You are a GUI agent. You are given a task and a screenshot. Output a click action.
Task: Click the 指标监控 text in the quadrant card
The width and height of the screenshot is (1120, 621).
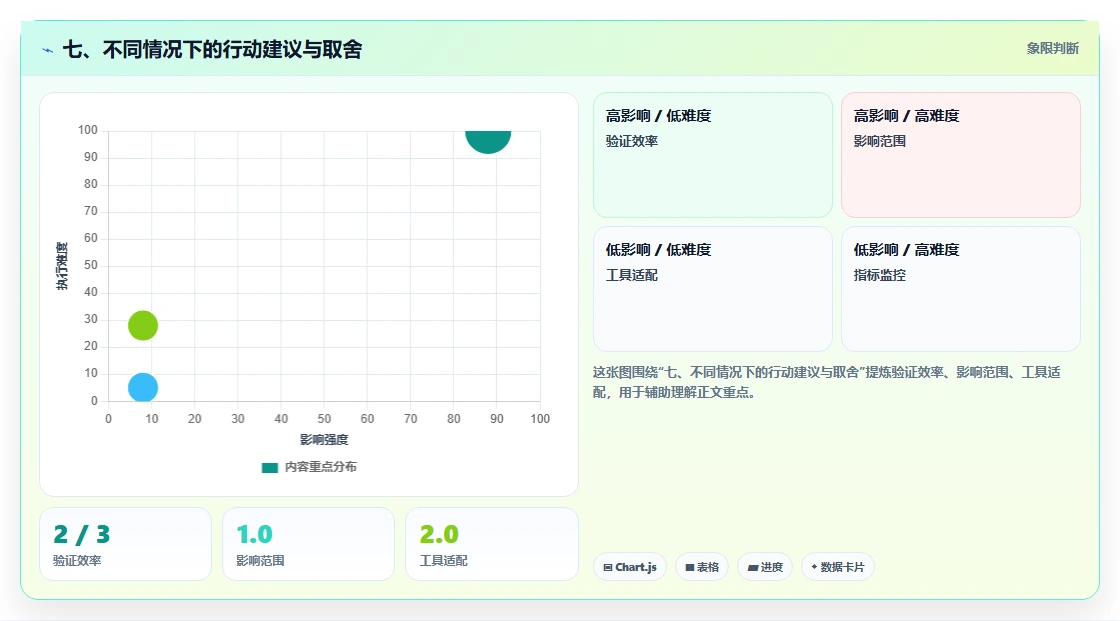click(880, 275)
